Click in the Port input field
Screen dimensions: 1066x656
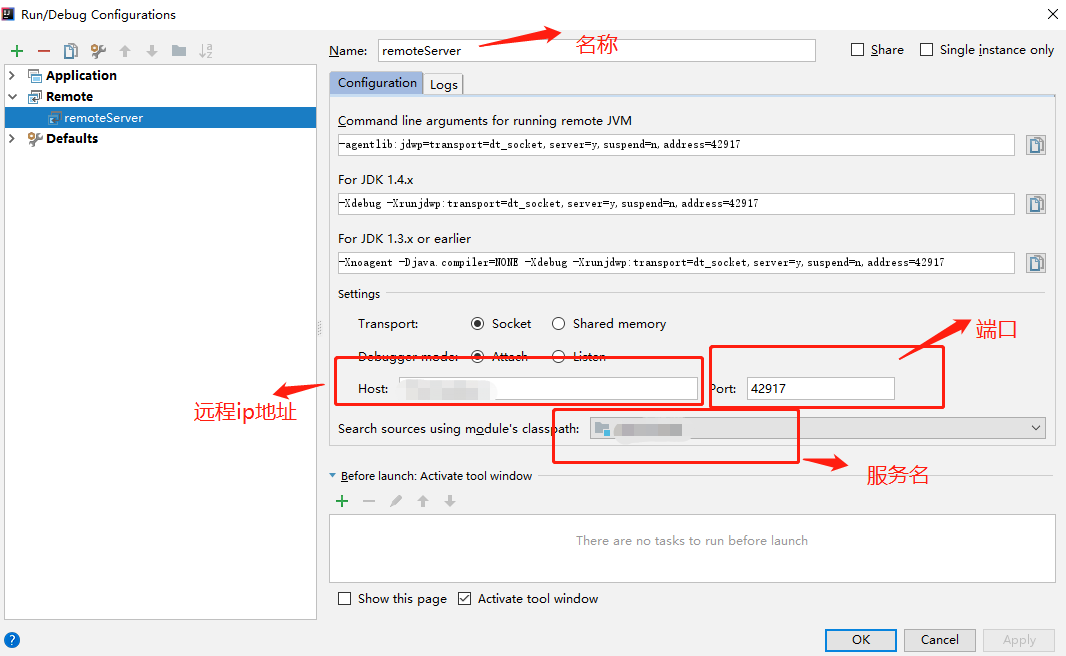(x=820, y=389)
